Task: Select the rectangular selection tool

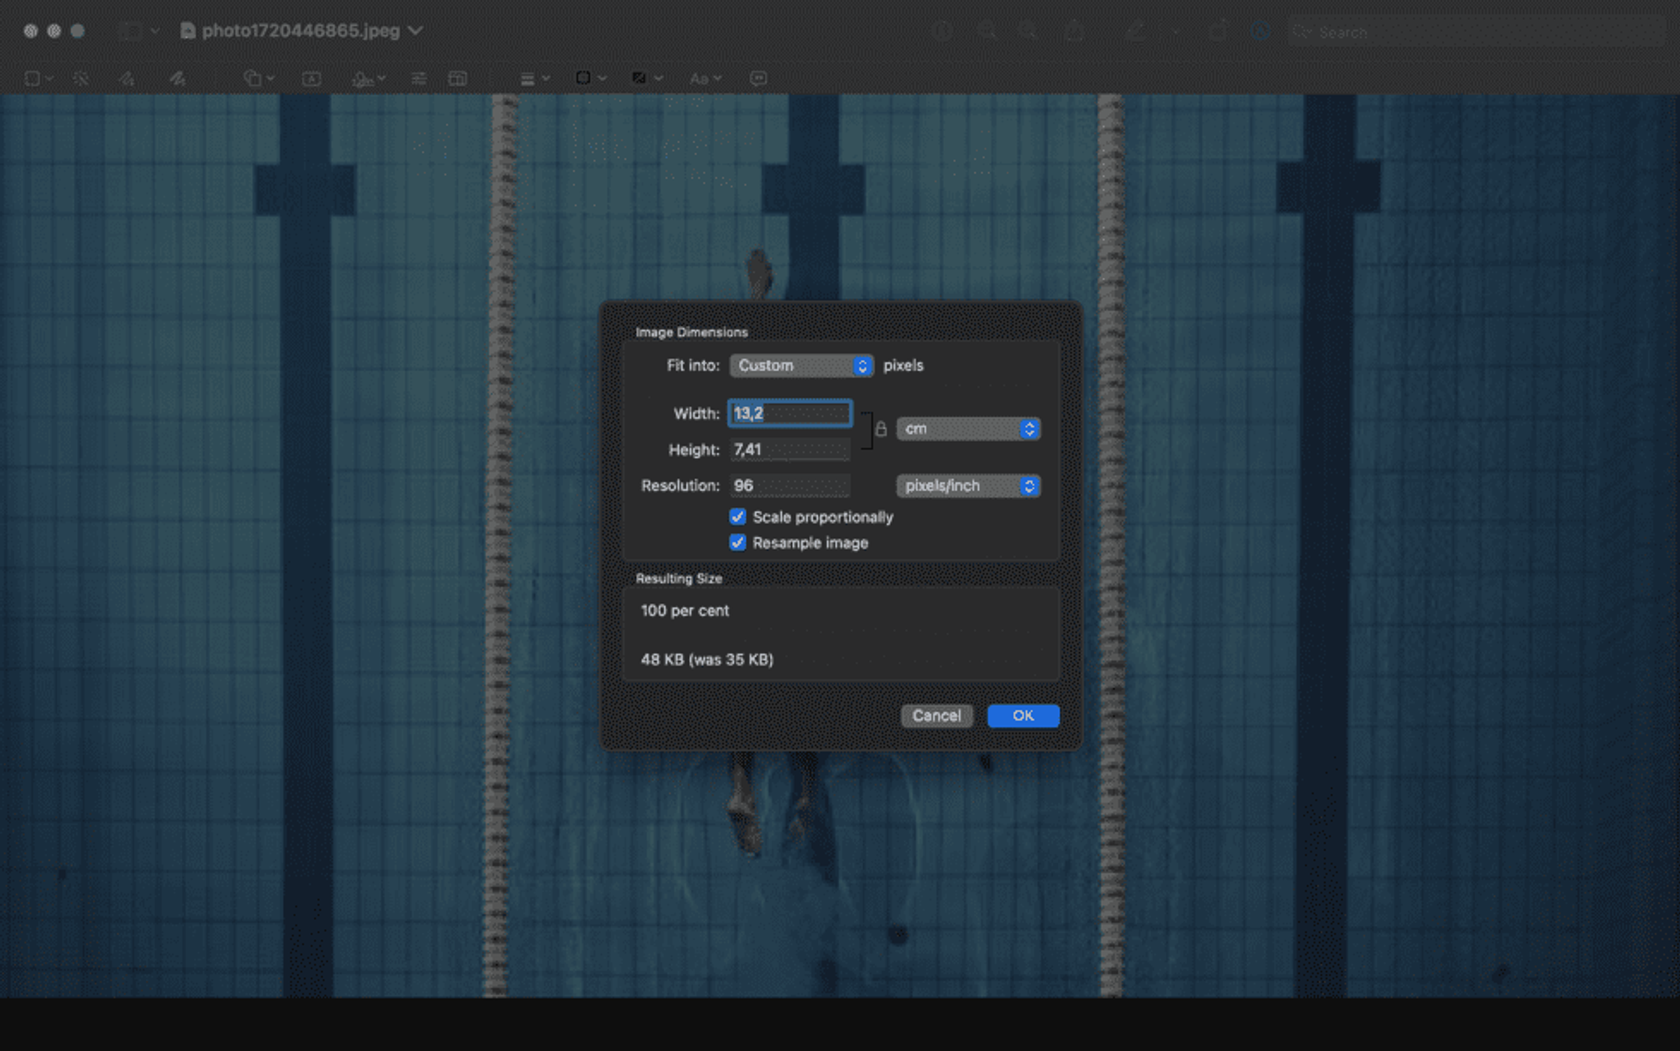Action: tap(33, 78)
